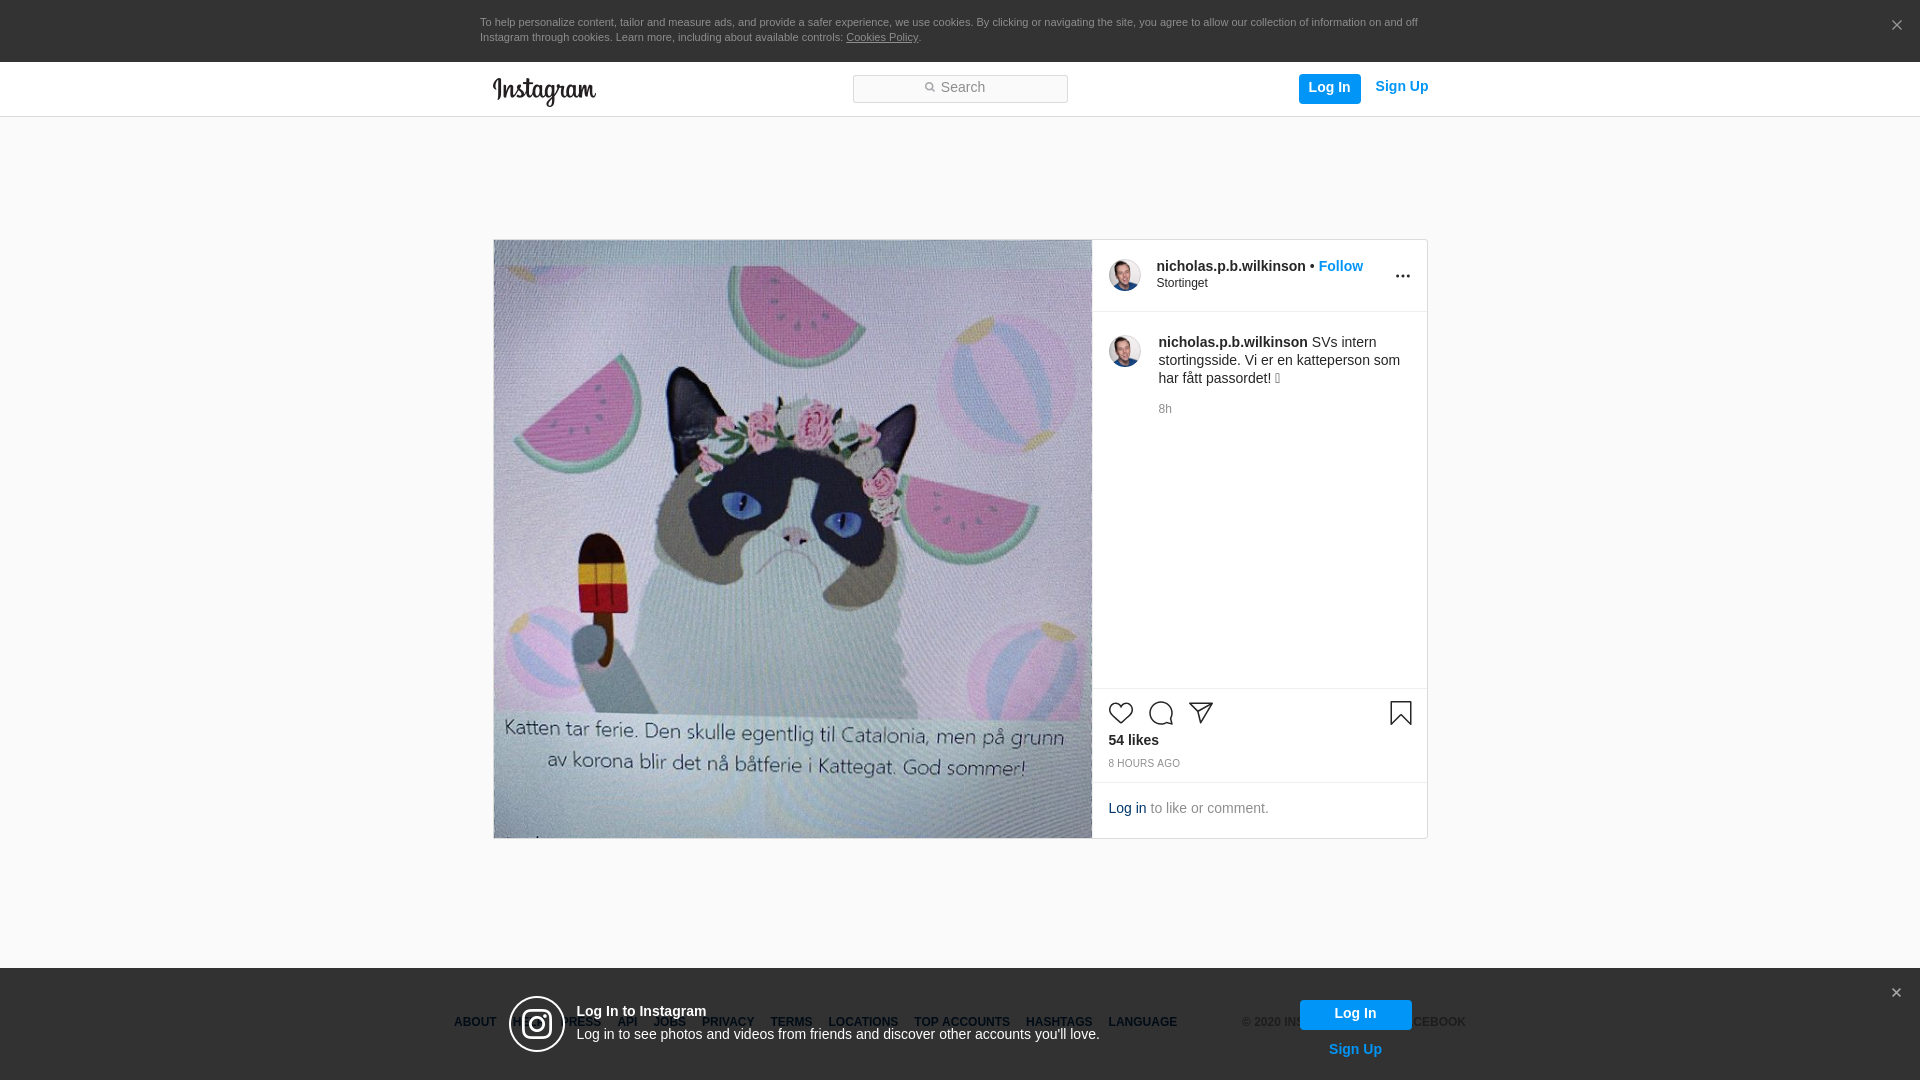Open the TOP ACCOUNTS footer link
The width and height of the screenshot is (1920, 1080).
click(962, 1022)
